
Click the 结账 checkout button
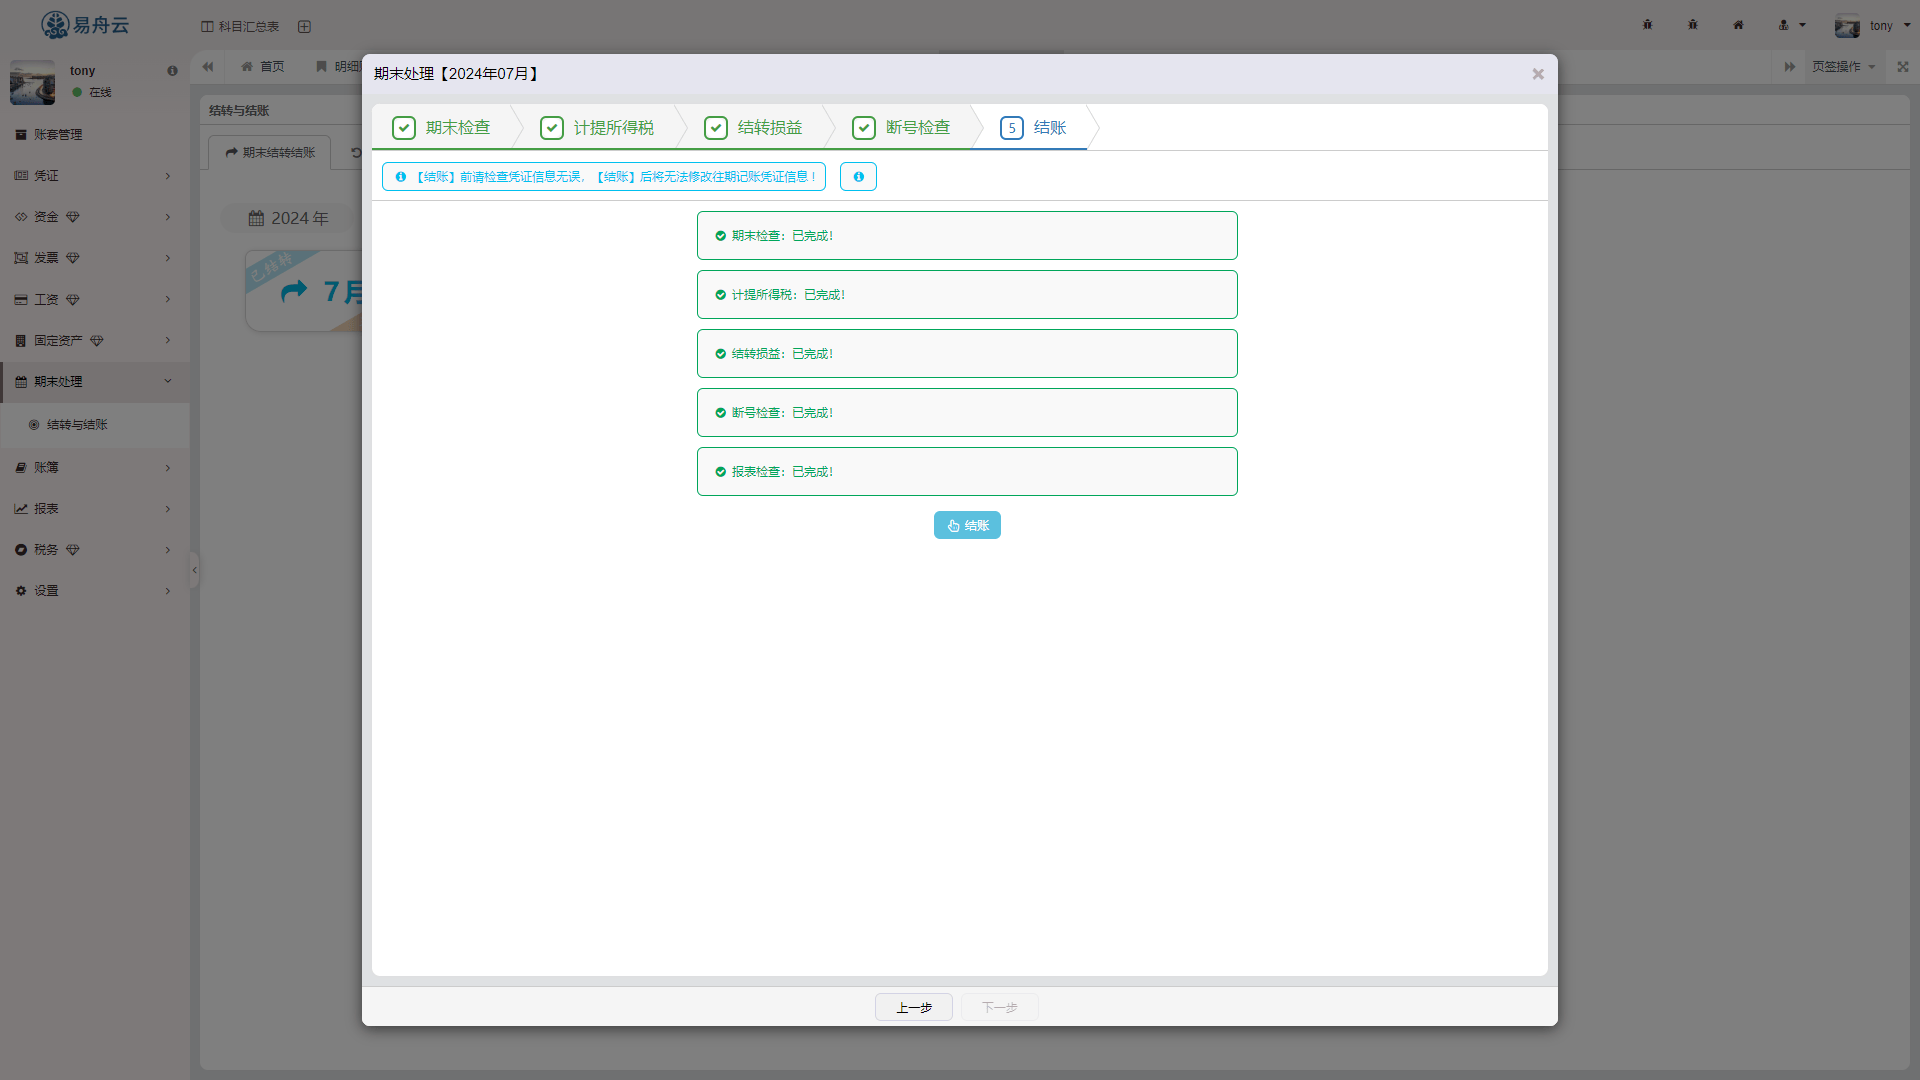pyautogui.click(x=967, y=525)
